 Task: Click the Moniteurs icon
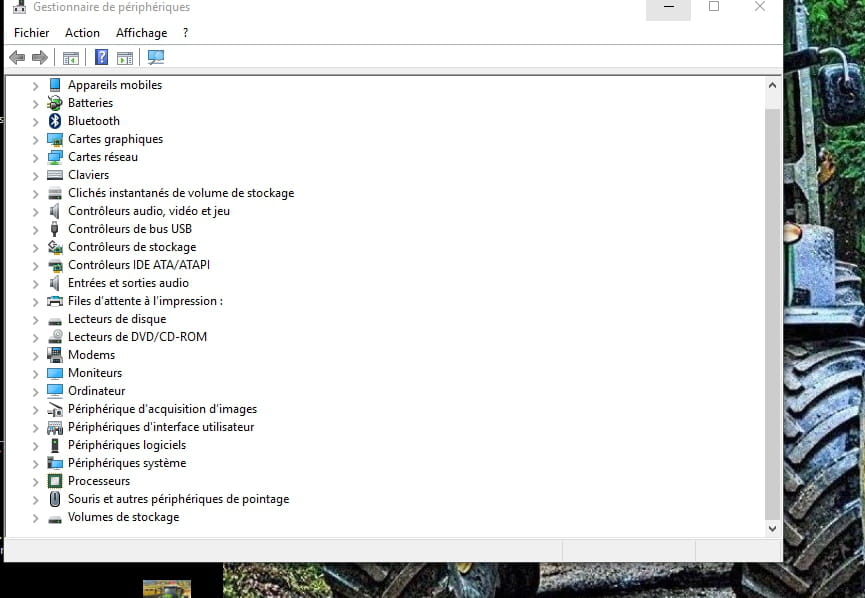pyautogui.click(x=55, y=373)
